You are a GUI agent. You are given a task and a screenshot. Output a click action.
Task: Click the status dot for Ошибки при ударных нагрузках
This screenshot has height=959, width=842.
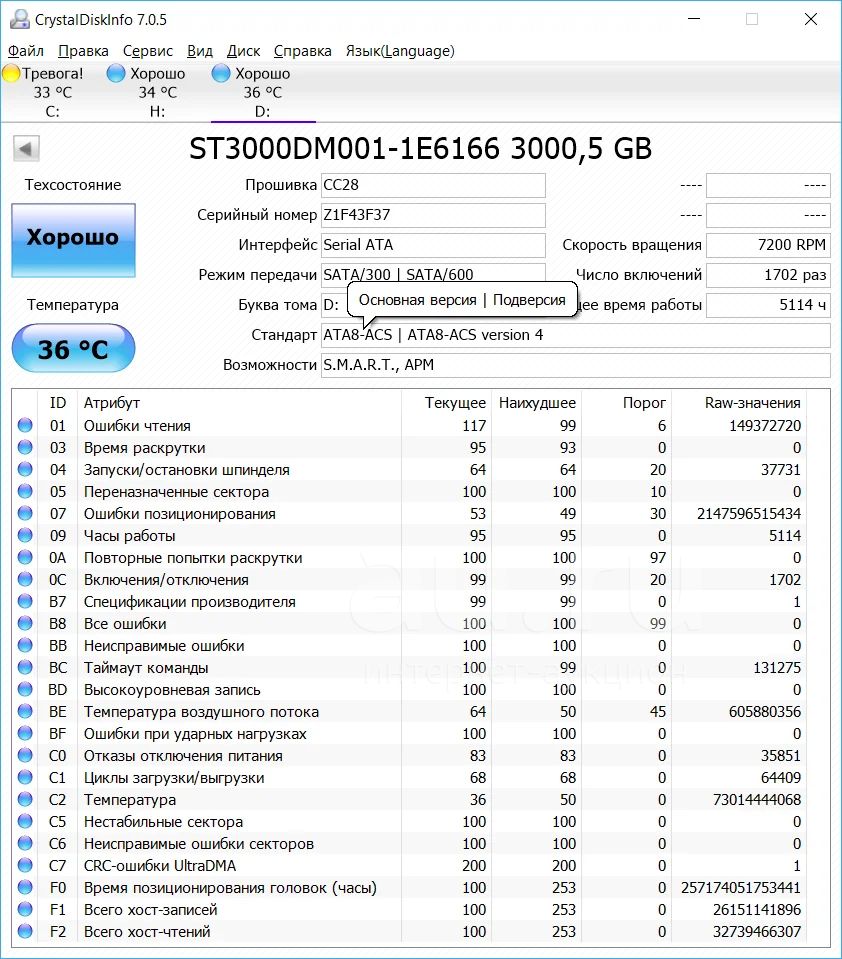(25, 733)
